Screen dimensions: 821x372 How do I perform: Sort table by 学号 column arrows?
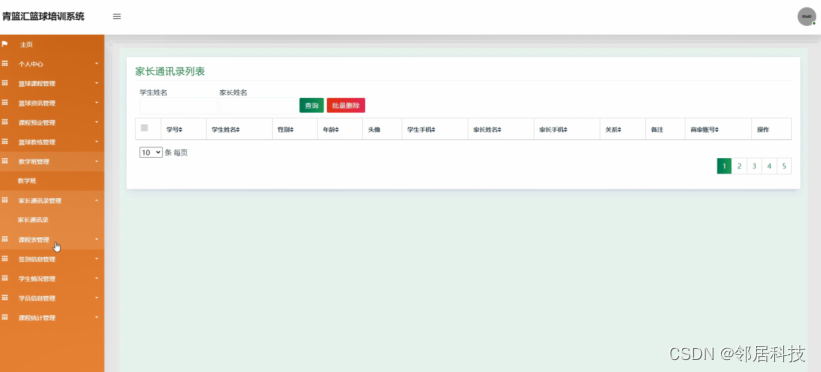point(181,129)
